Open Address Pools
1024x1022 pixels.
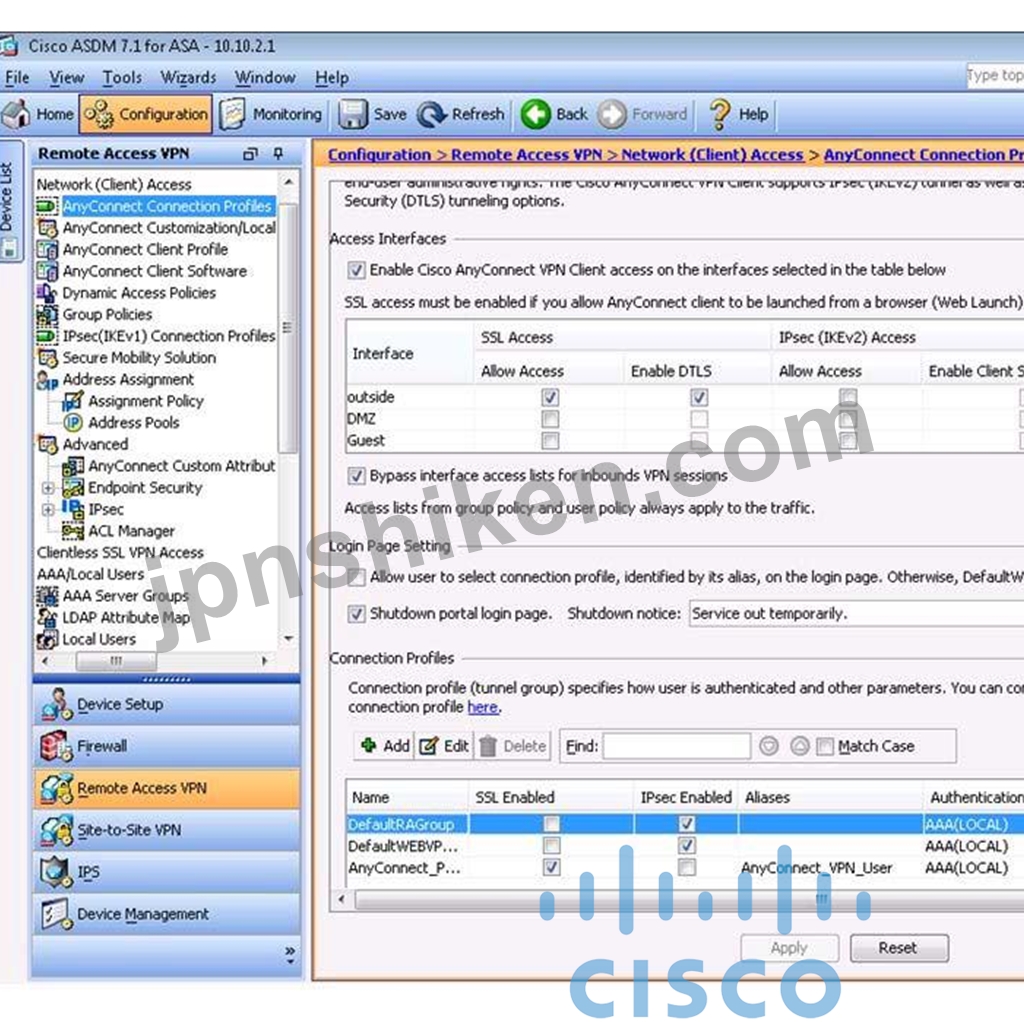(134, 423)
